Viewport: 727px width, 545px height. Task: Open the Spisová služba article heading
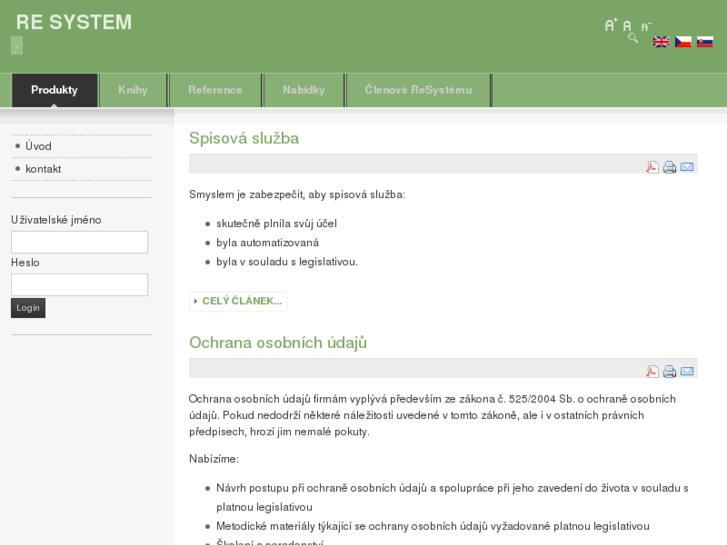244,138
